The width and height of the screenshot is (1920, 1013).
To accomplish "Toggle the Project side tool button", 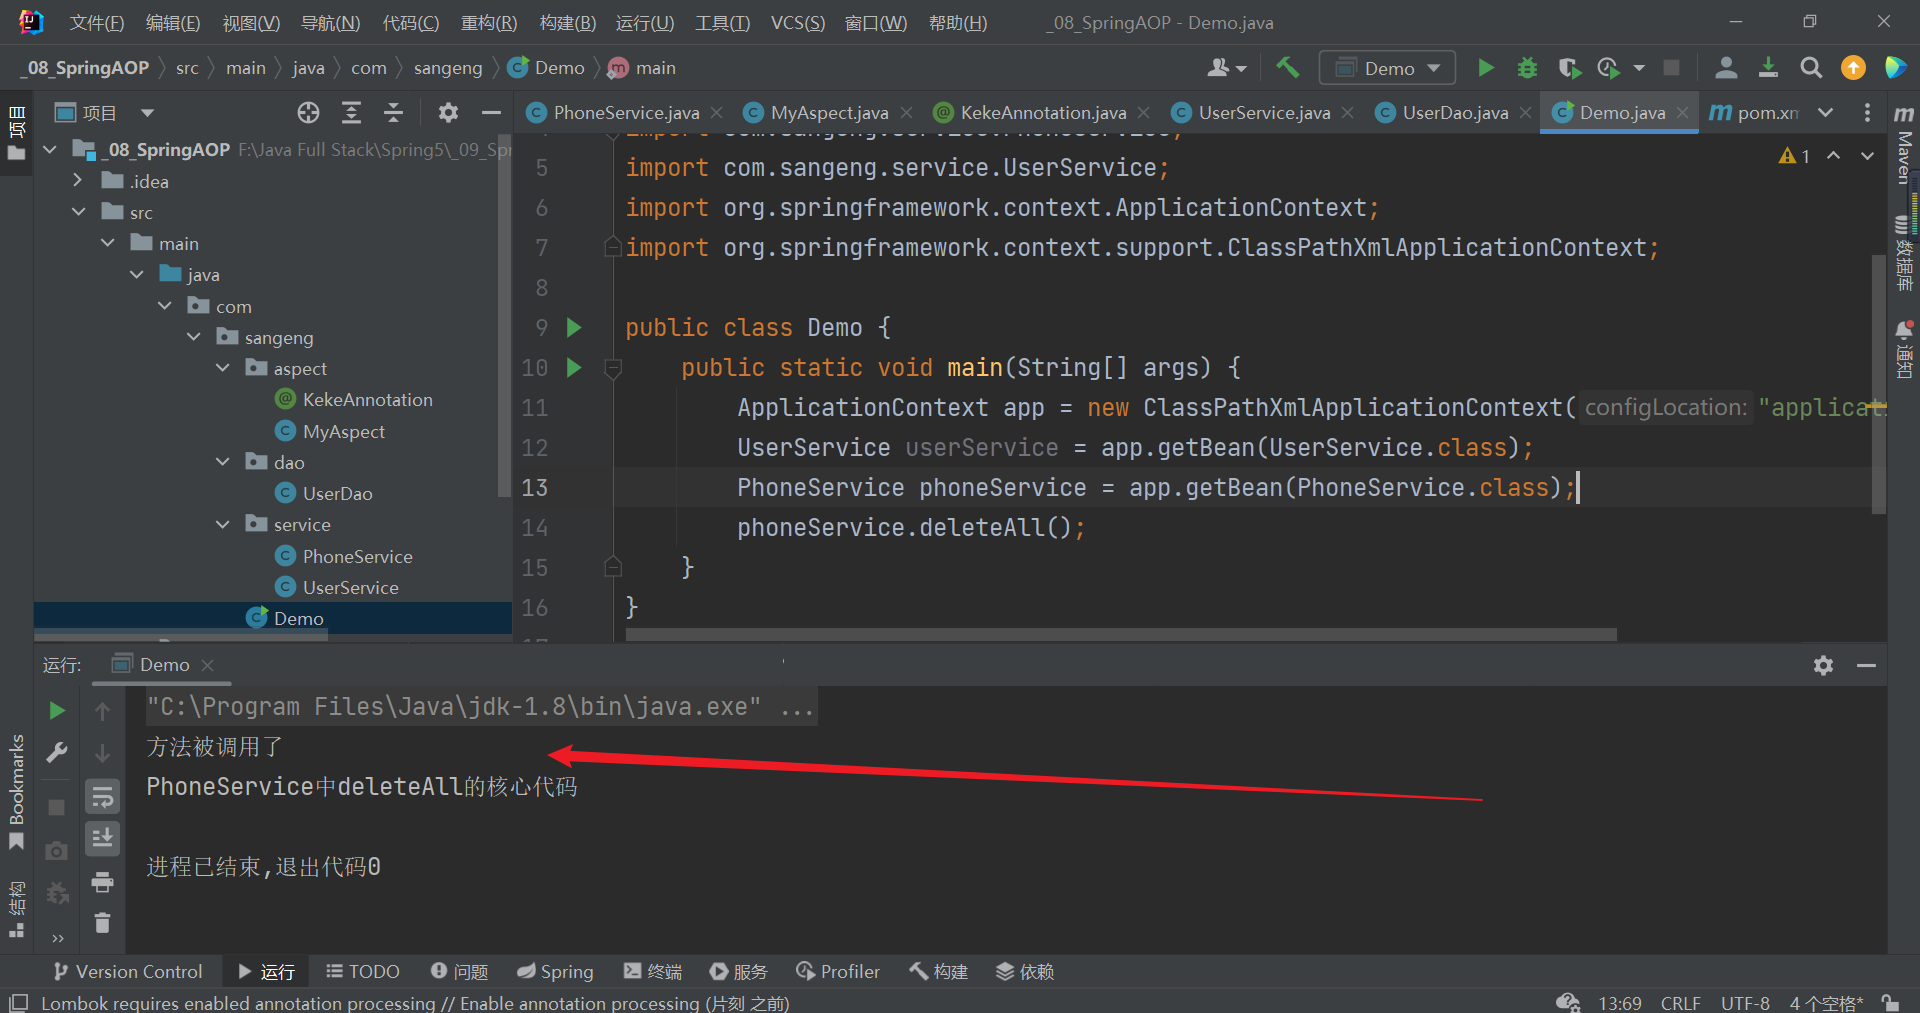I will [x=16, y=132].
